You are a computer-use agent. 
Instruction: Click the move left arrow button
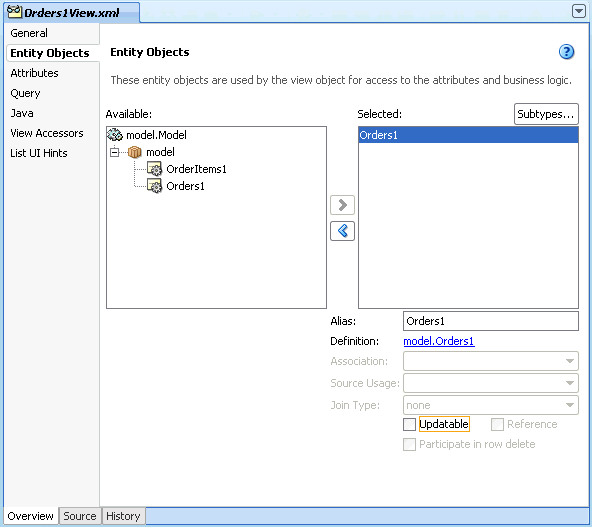click(342, 231)
